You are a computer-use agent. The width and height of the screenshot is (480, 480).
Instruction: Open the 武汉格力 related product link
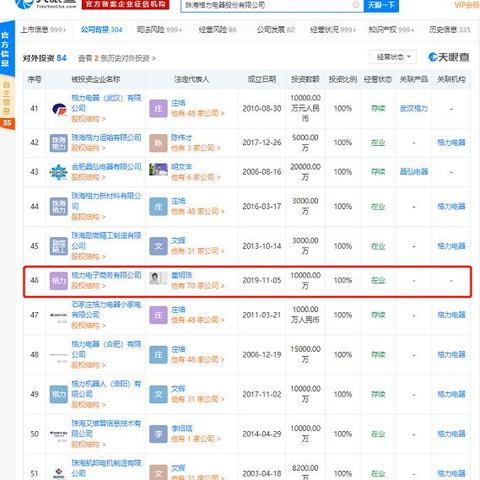click(414, 109)
